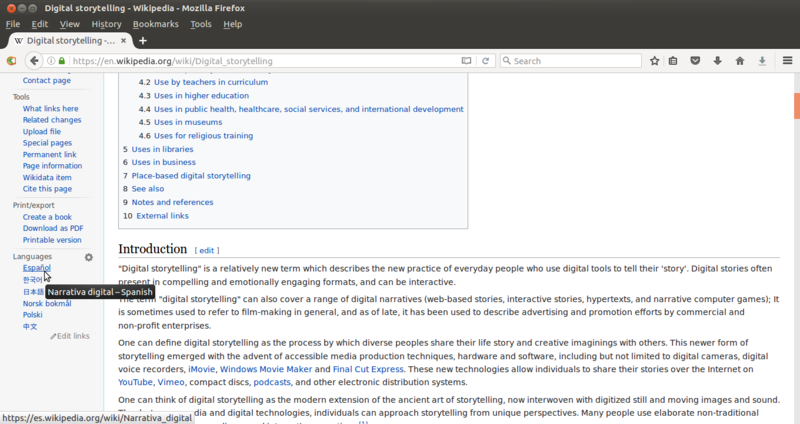The width and height of the screenshot is (800, 424).
Task: Open the View menu
Action: [69, 24]
